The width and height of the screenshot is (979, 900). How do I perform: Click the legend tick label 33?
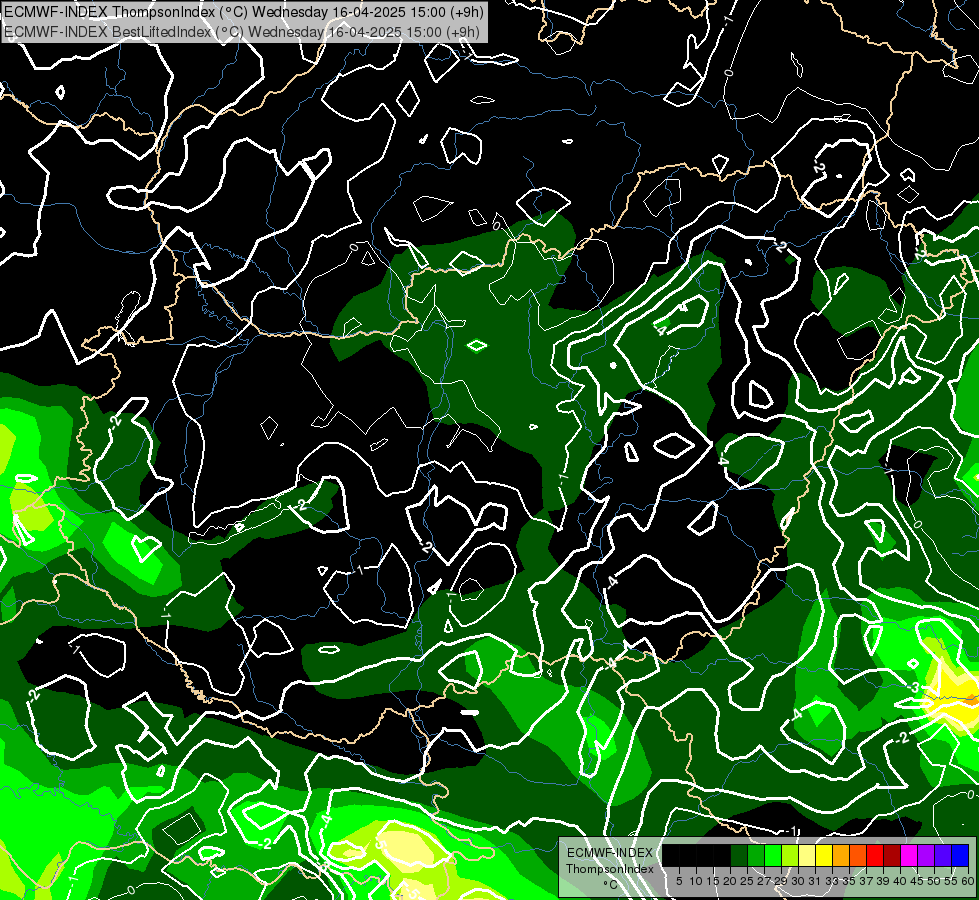[x=832, y=881]
